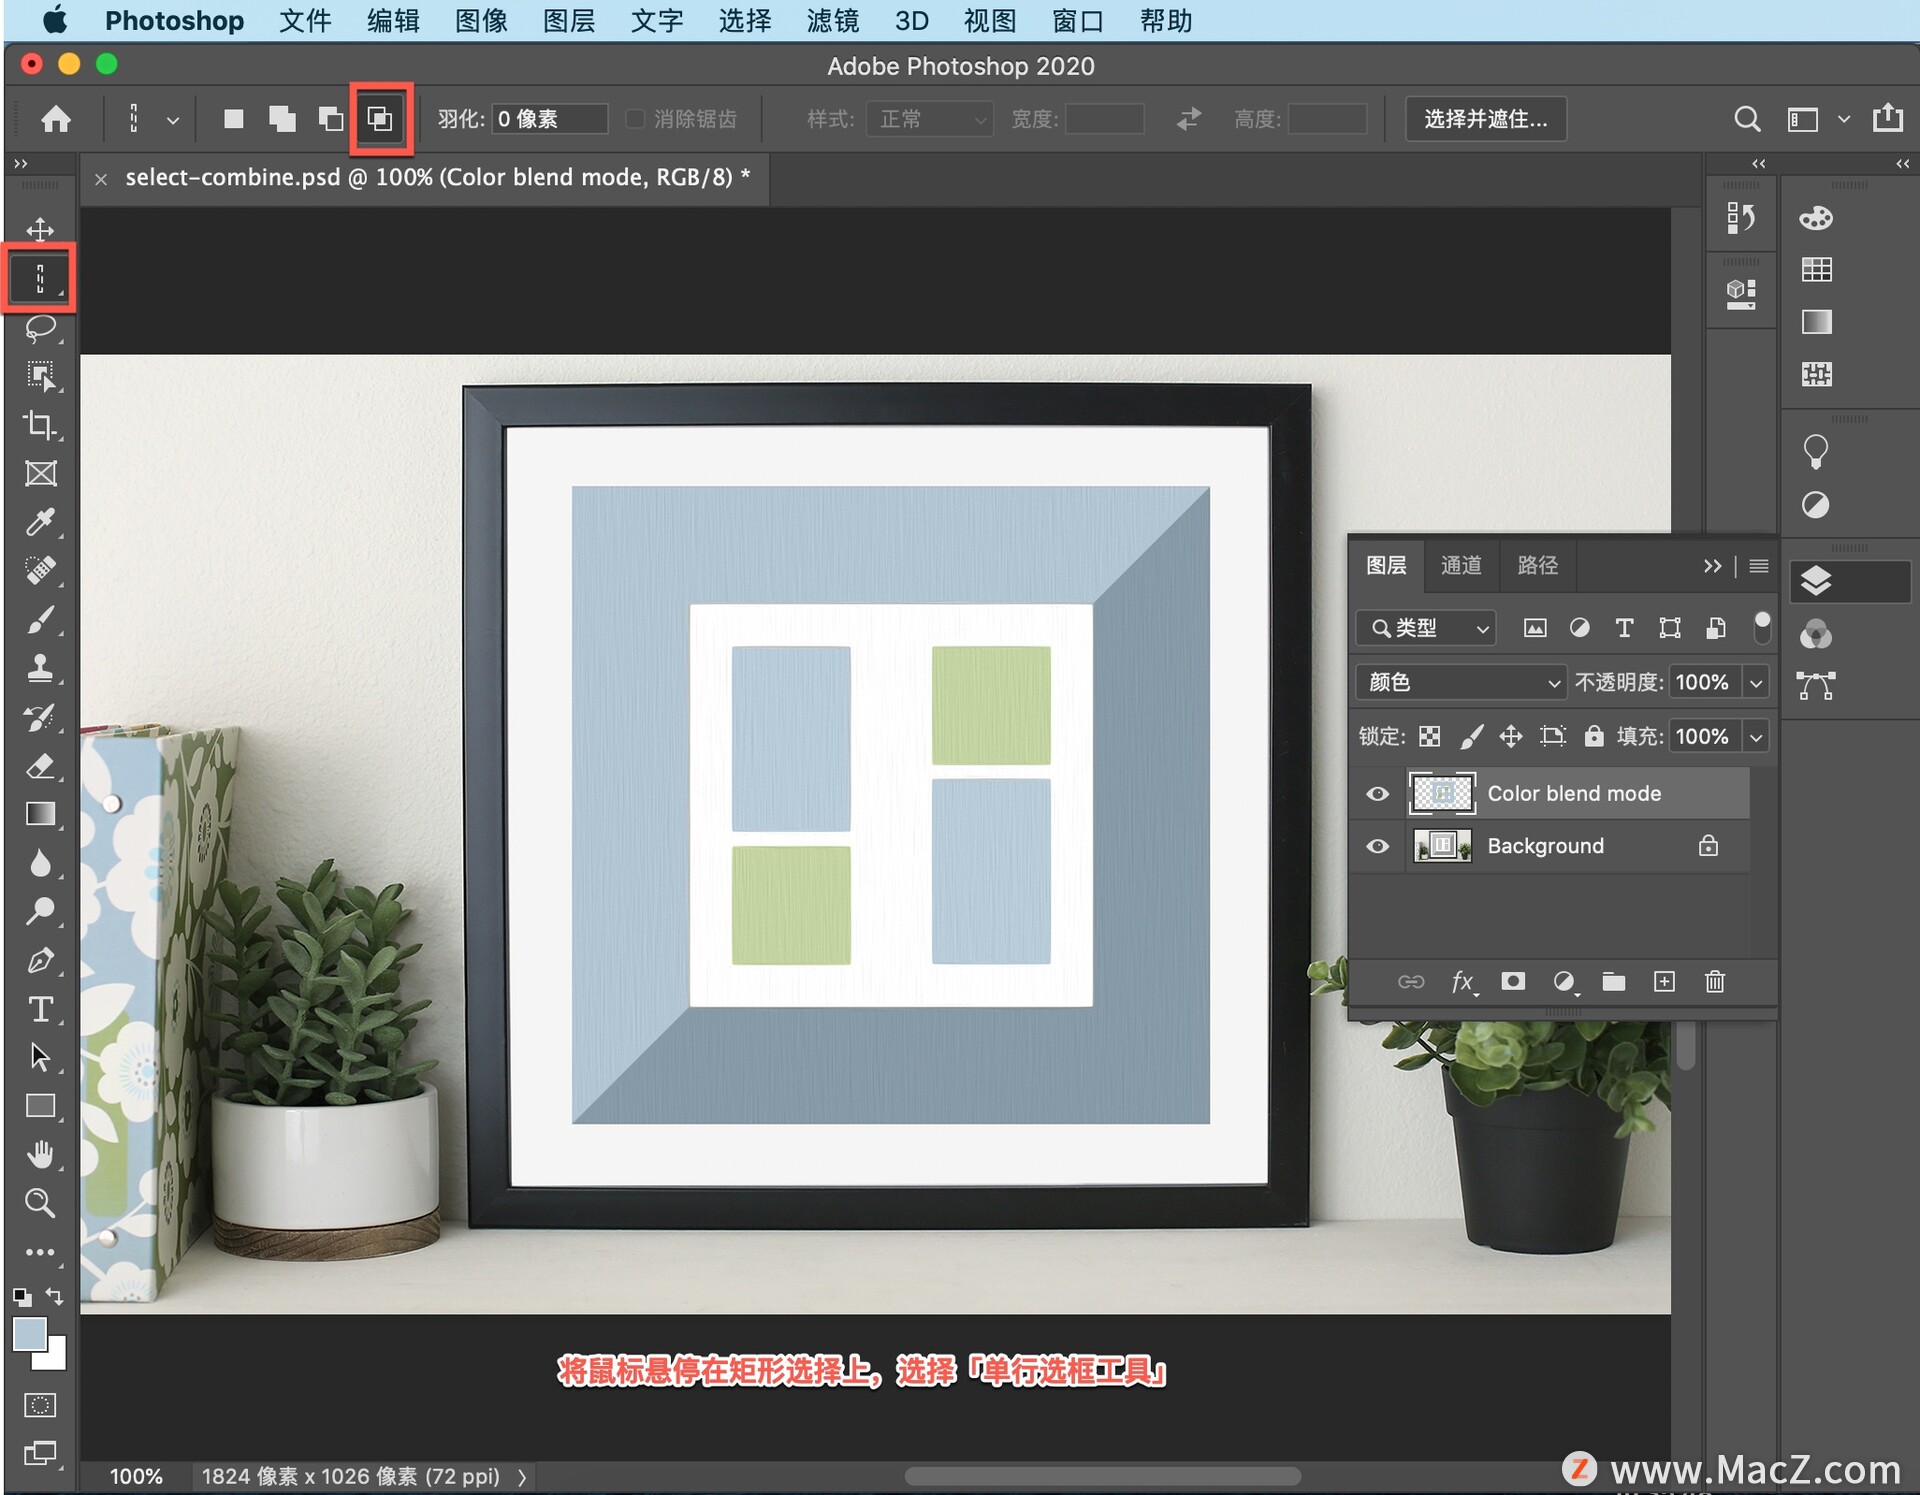This screenshot has width=1920, height=1495.
Task: Select the Crop tool
Action: [x=40, y=425]
